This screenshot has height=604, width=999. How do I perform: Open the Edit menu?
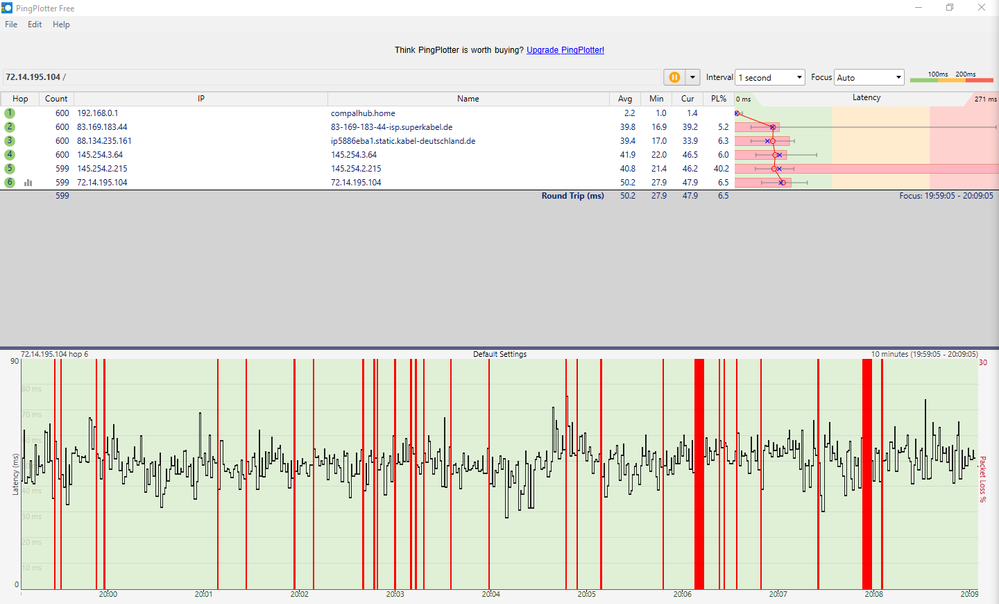pyautogui.click(x=35, y=24)
